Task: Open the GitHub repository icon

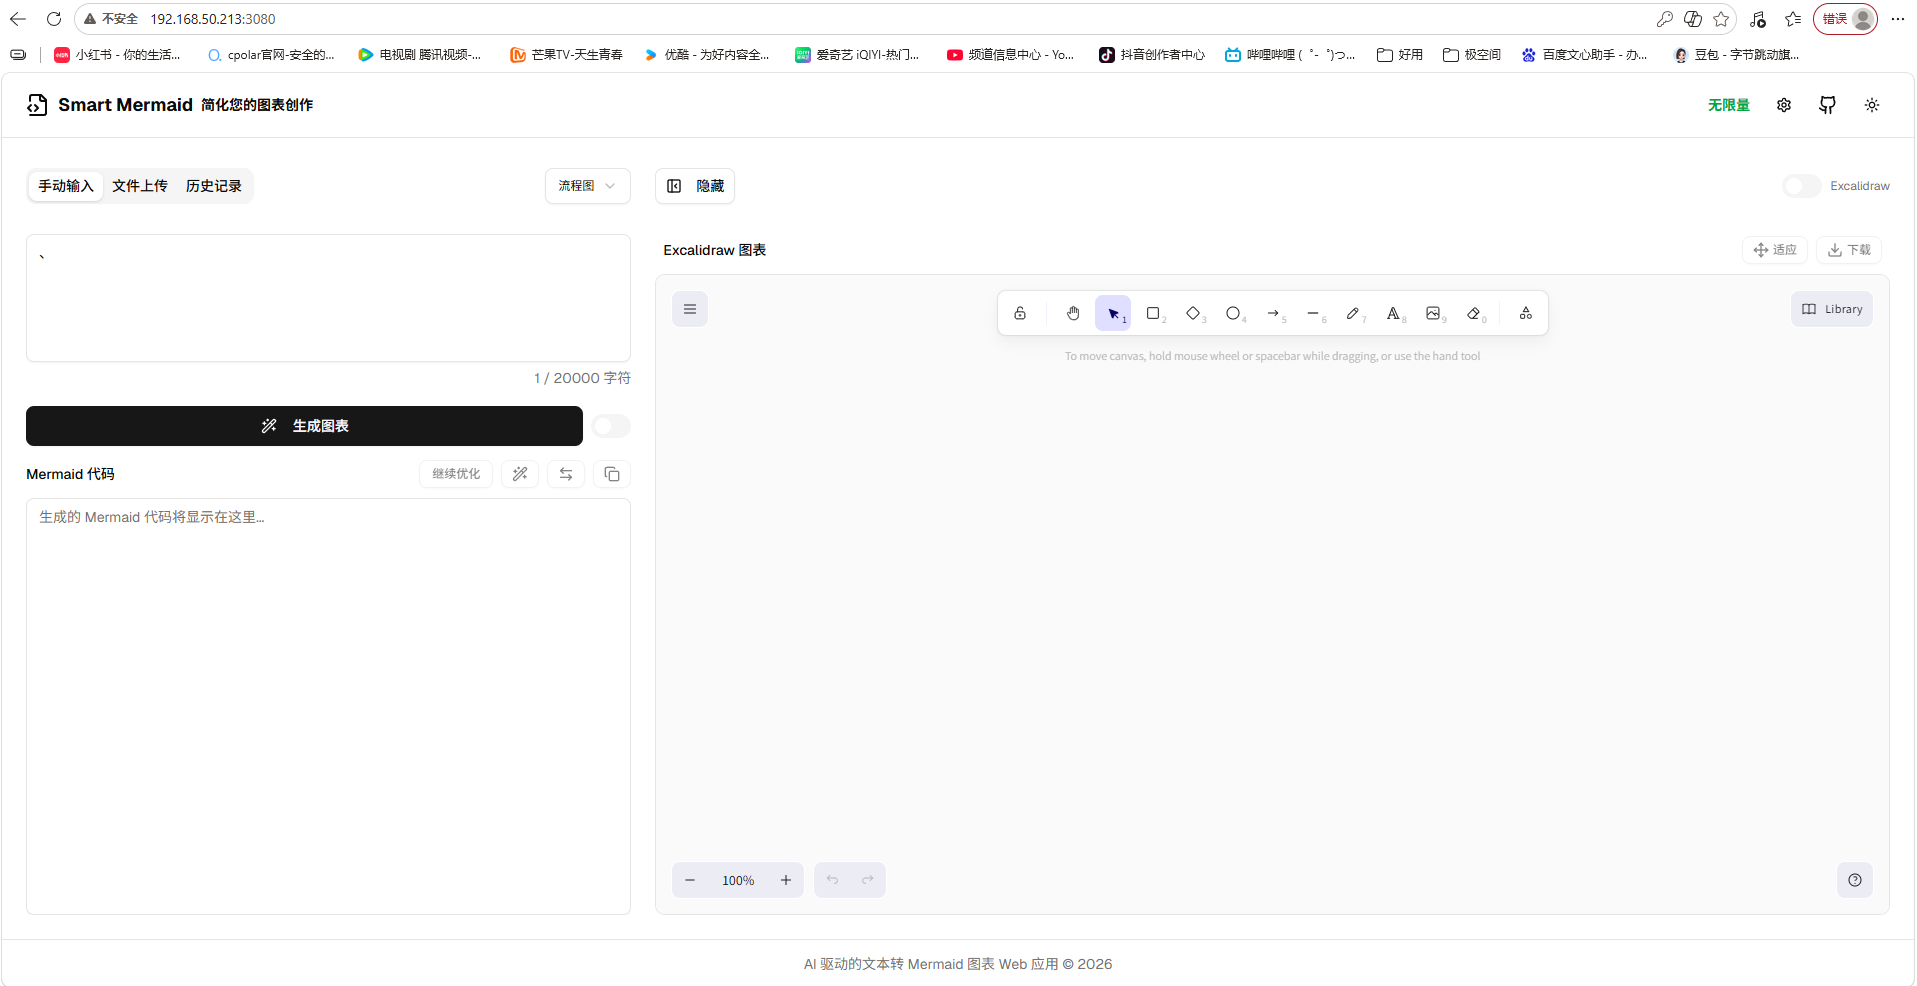Action: 1828,105
